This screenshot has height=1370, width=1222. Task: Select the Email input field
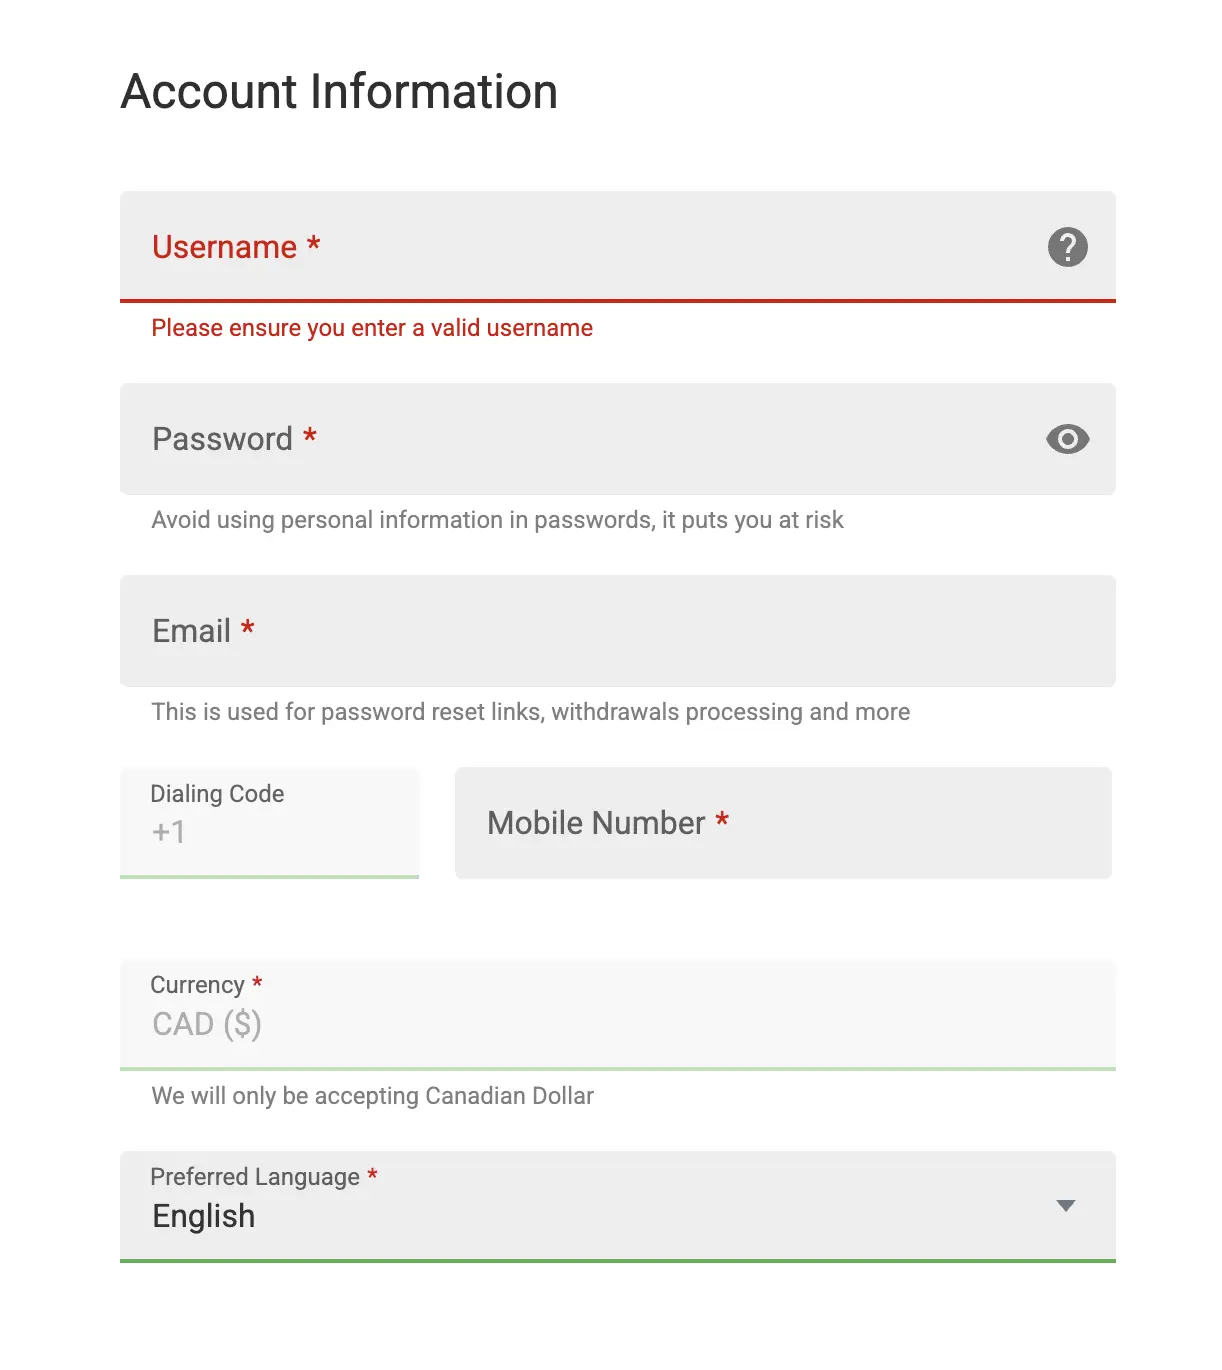tap(618, 631)
